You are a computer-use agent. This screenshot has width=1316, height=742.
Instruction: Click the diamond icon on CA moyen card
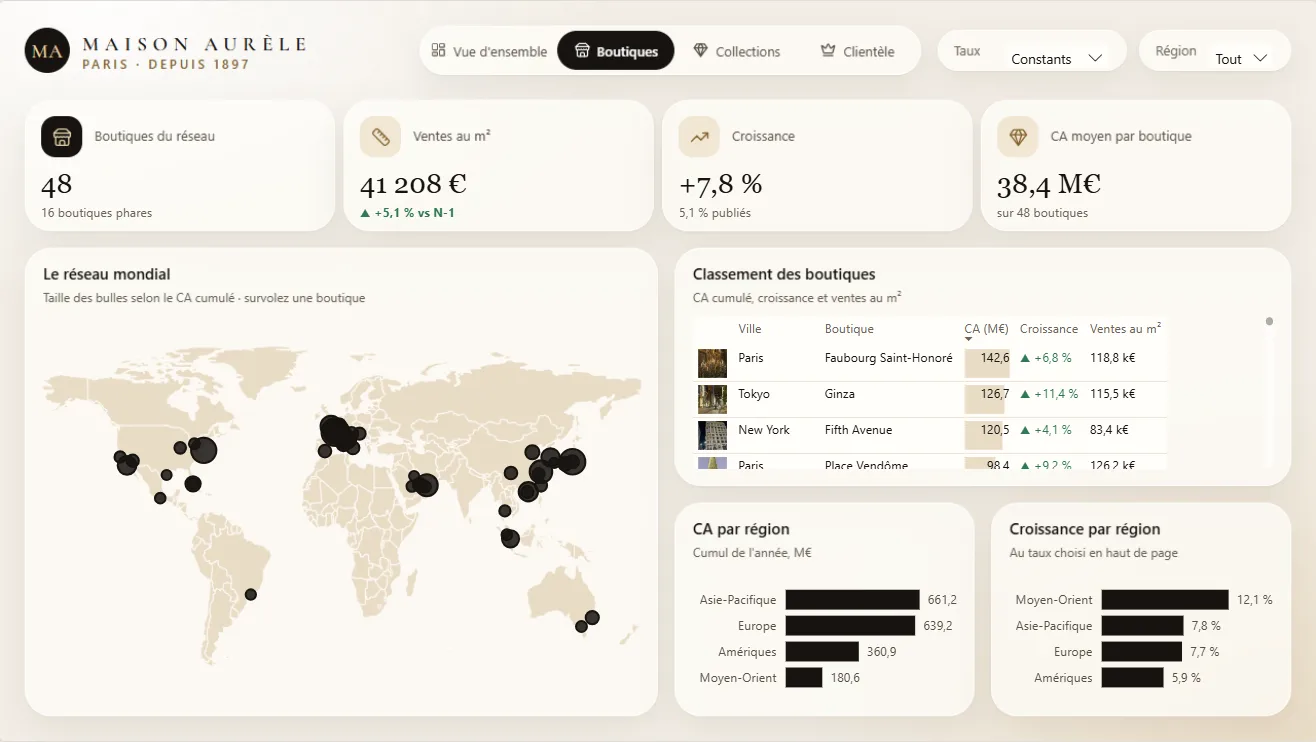(x=1017, y=137)
